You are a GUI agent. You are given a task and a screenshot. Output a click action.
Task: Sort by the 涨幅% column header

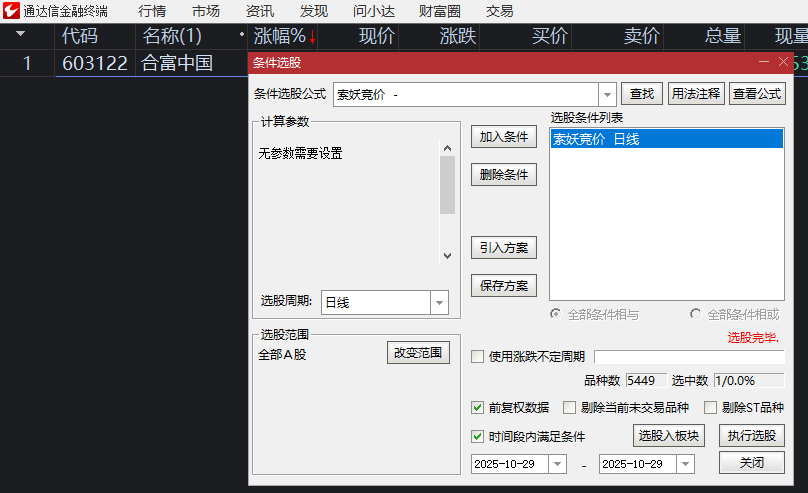point(280,36)
